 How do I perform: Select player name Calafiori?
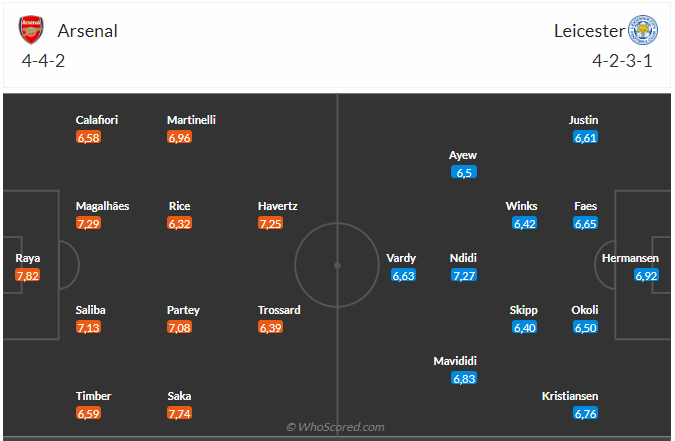click(x=97, y=120)
